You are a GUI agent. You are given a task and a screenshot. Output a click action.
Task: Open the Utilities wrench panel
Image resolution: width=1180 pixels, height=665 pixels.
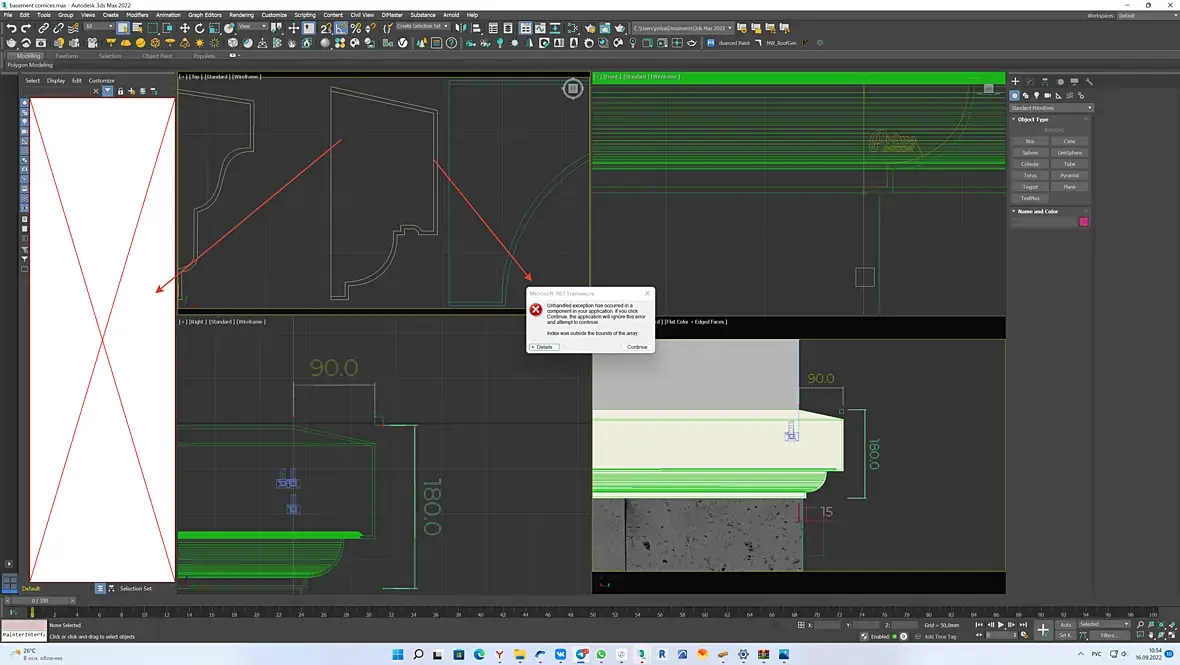[1089, 82]
